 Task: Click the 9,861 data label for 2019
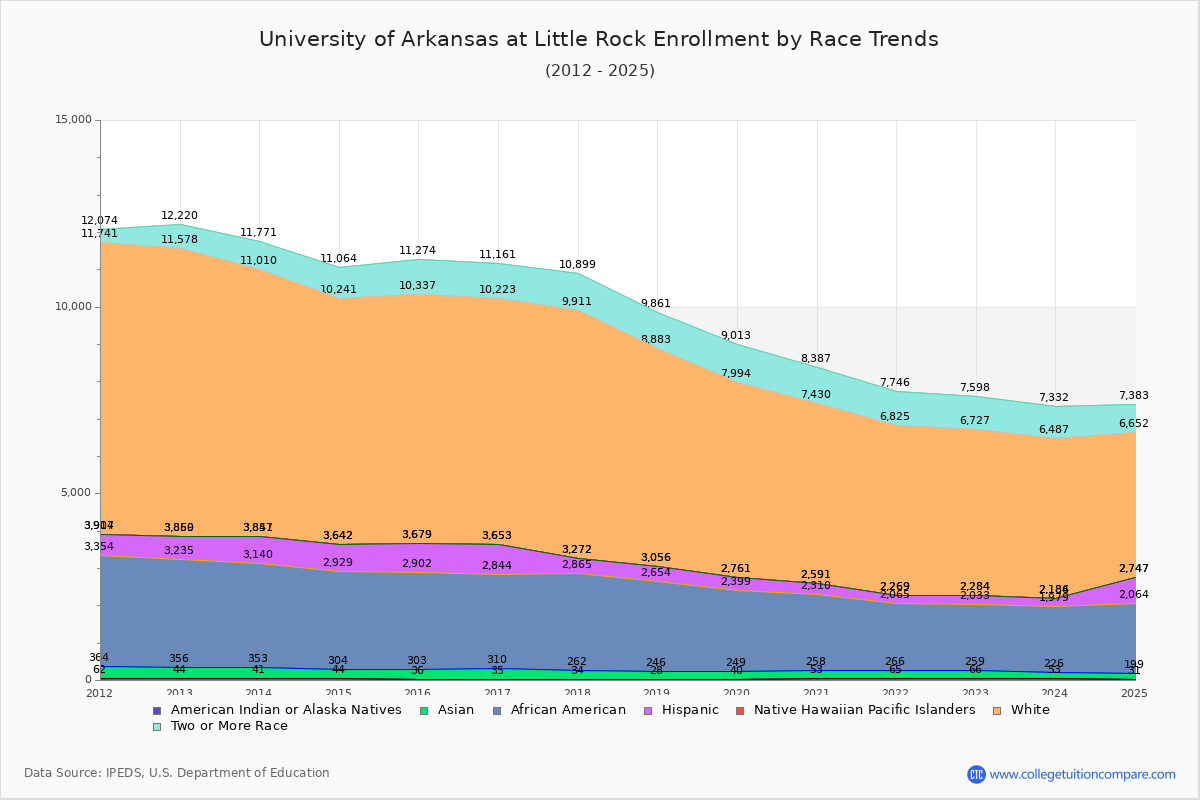click(x=656, y=304)
